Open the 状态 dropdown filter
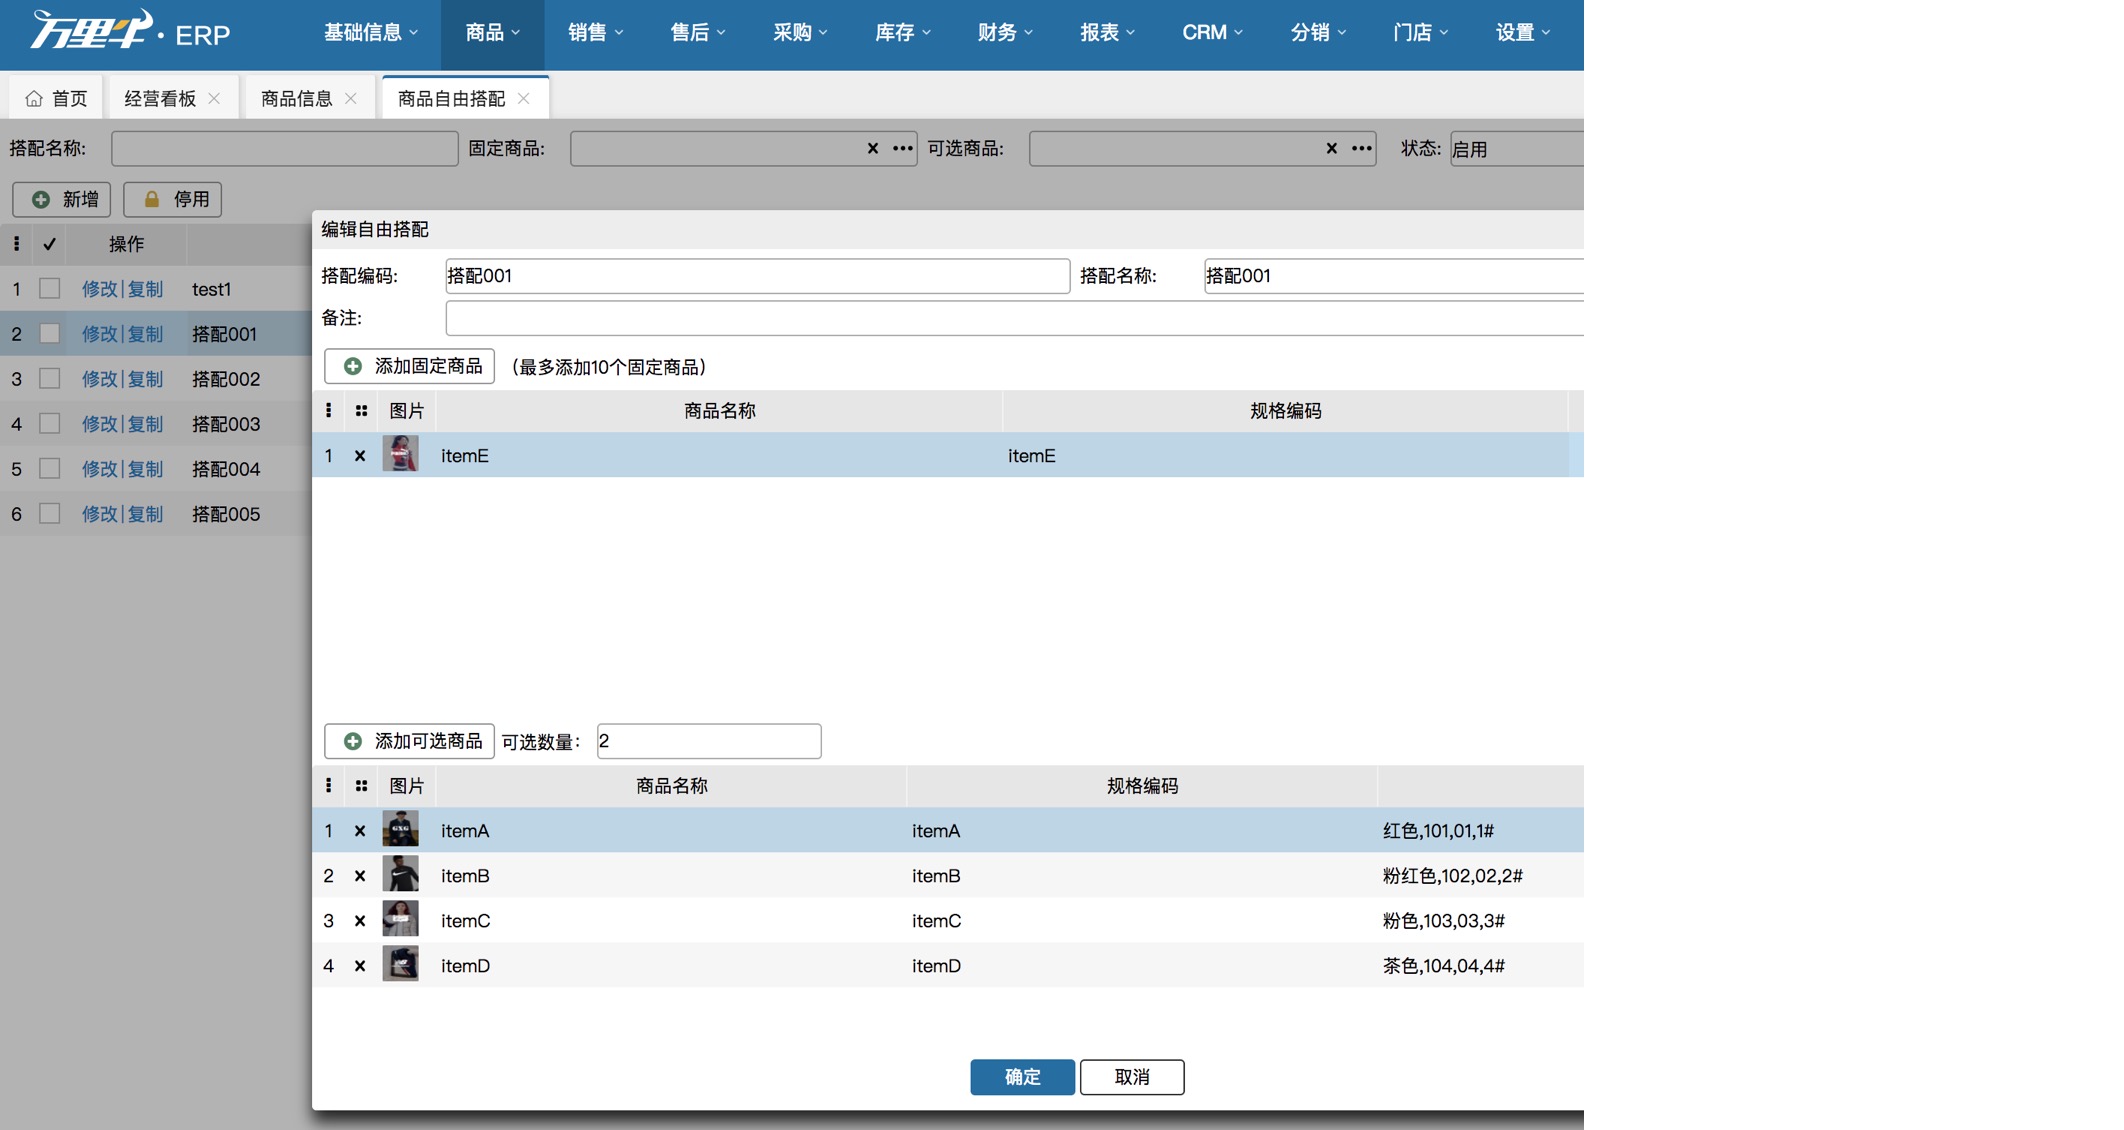 tap(1517, 146)
